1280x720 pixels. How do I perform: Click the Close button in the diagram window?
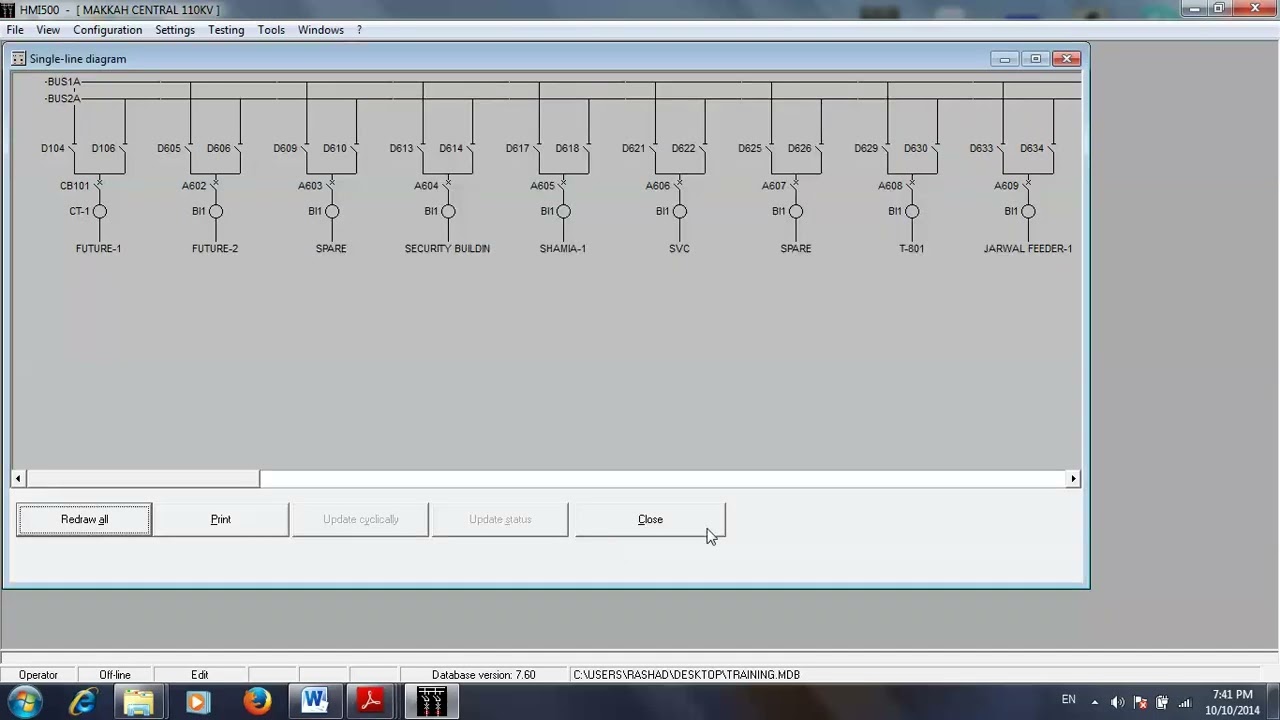650,519
